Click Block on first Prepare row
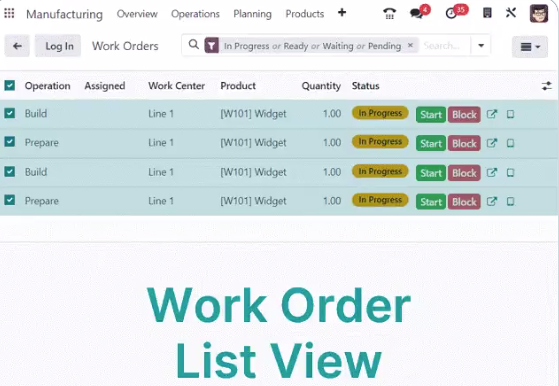 coord(464,144)
